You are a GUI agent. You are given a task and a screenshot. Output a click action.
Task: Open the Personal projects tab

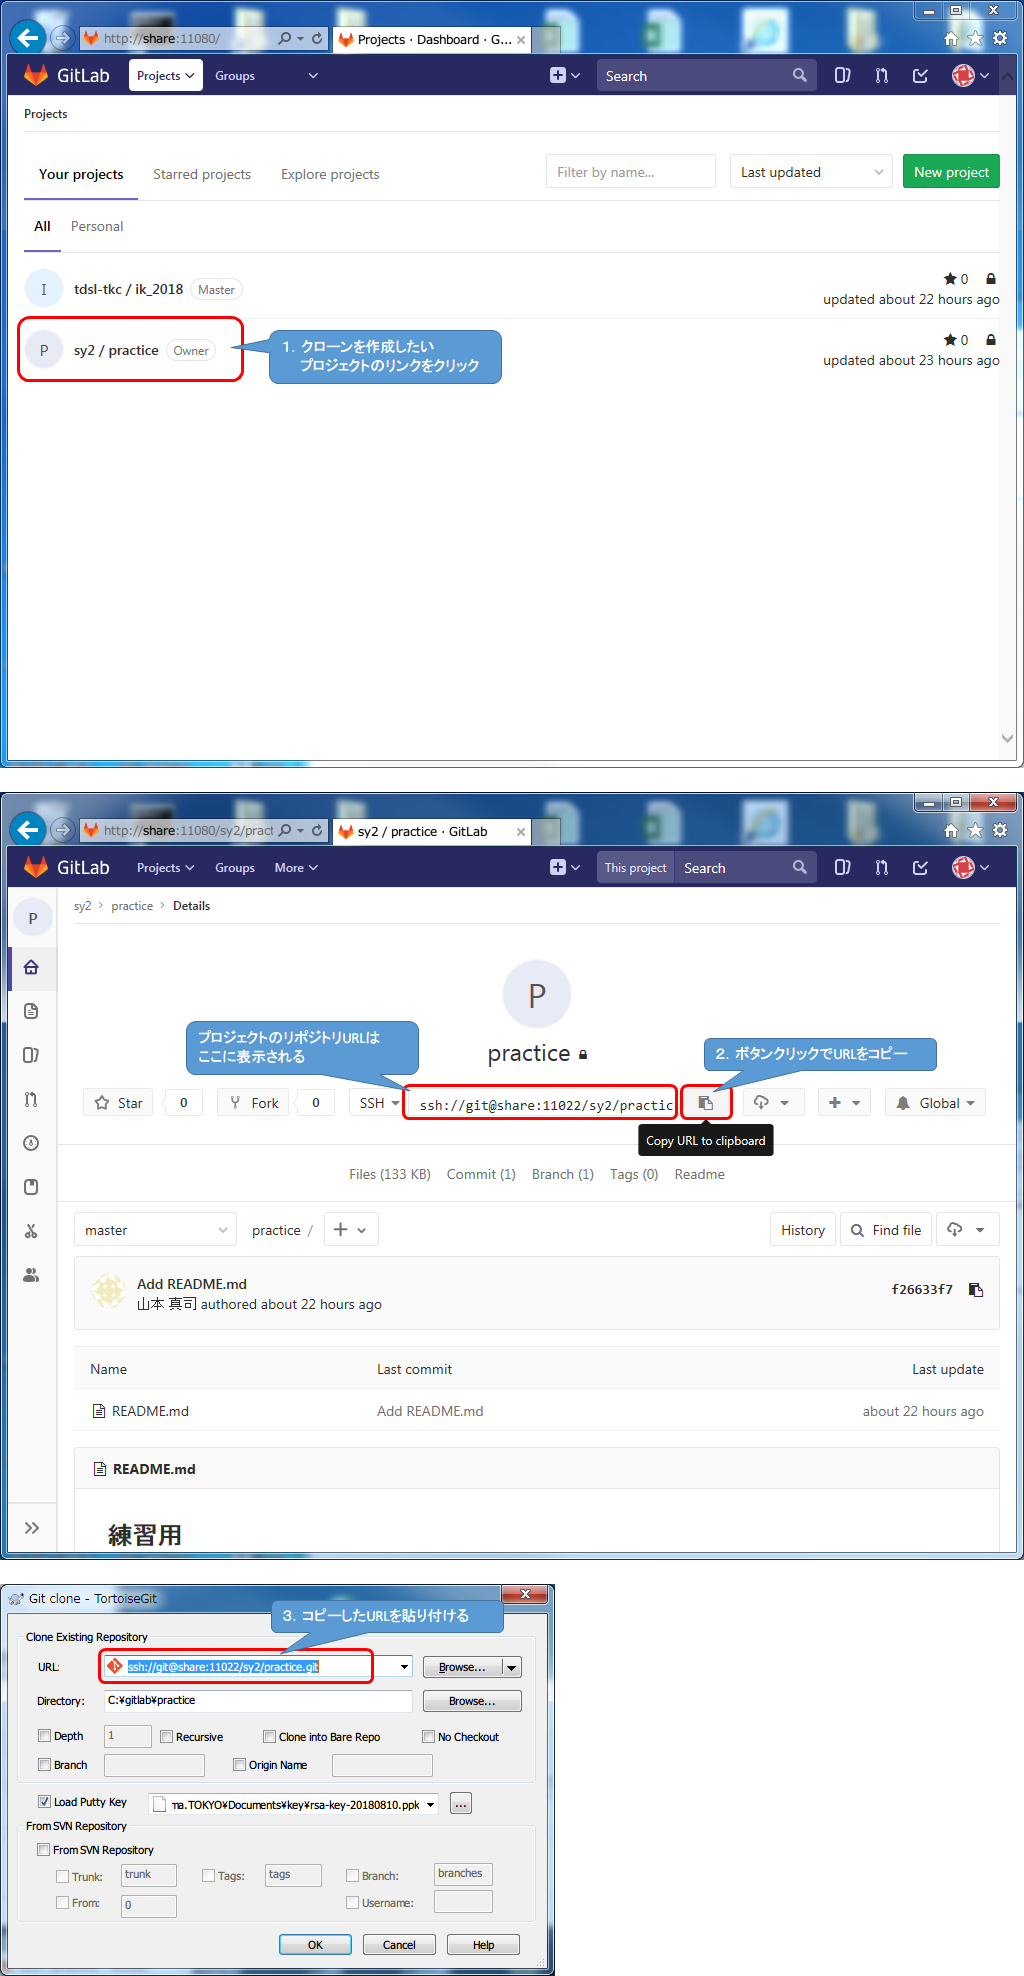coord(97,227)
